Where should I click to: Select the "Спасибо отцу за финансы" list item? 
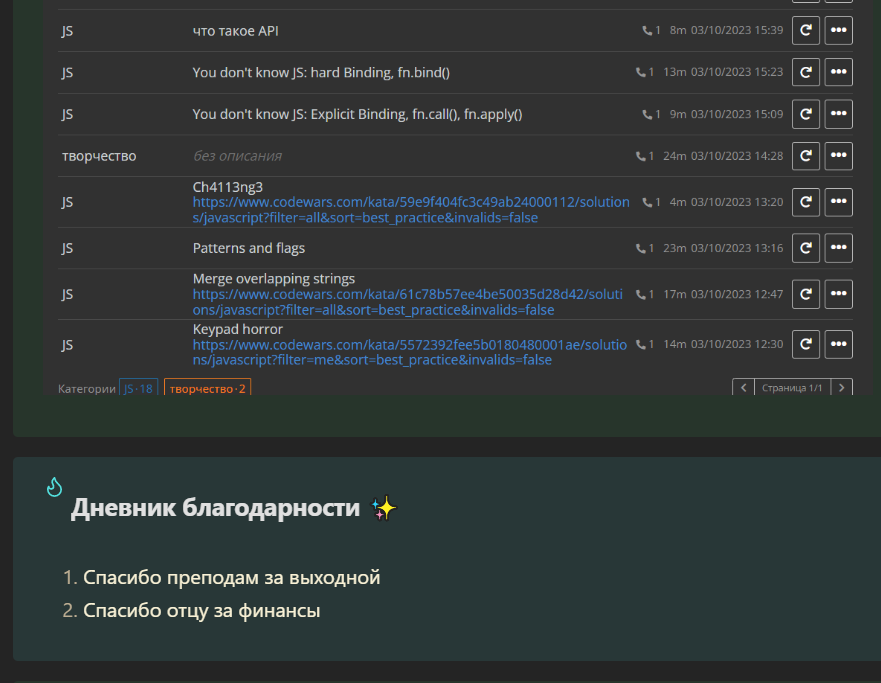click(201, 610)
